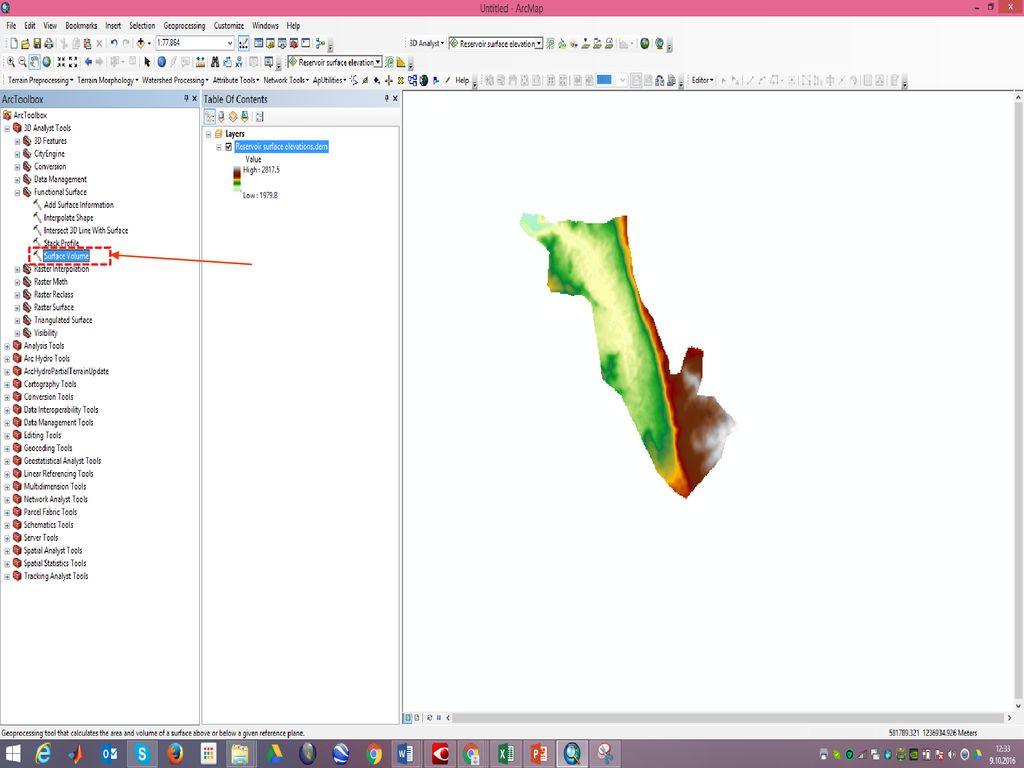Image resolution: width=1024 pixels, height=768 pixels.
Task: Toggle auto-hide pin on ArcToolbox panel
Action: (185, 99)
